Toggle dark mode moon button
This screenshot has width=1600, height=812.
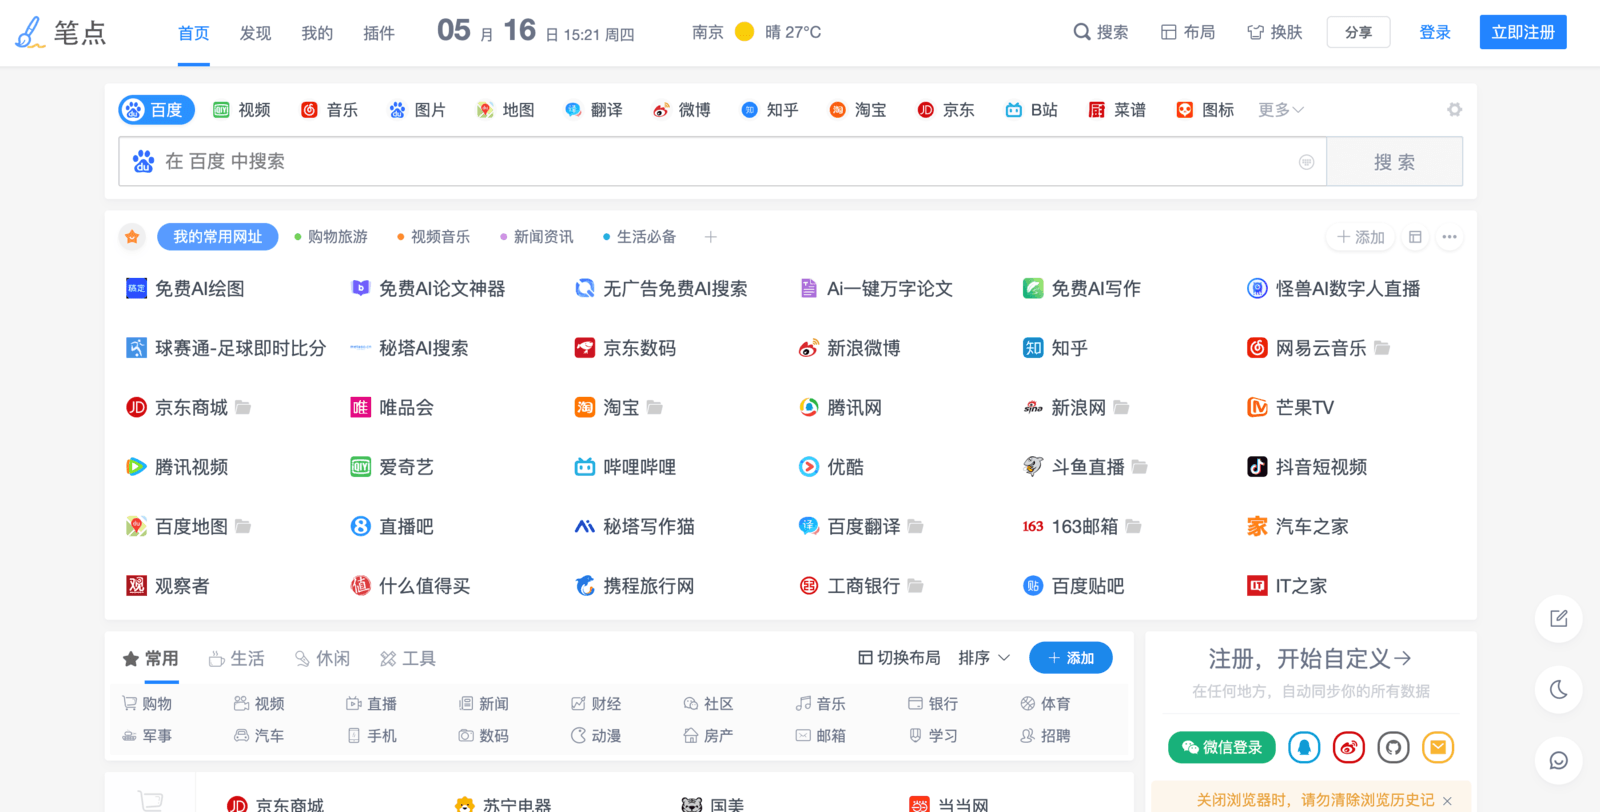pos(1558,689)
